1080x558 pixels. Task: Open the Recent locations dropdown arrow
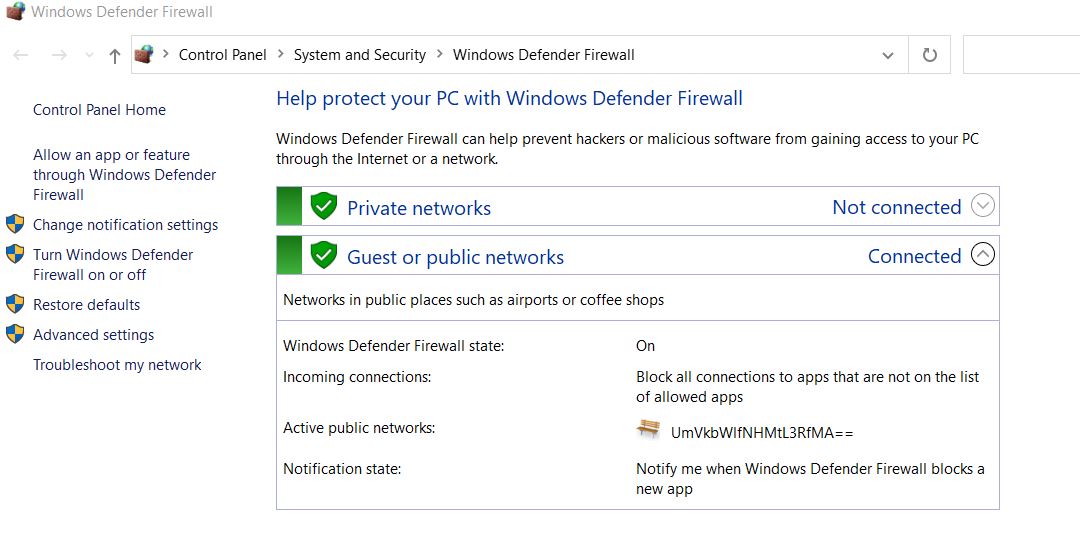point(89,55)
